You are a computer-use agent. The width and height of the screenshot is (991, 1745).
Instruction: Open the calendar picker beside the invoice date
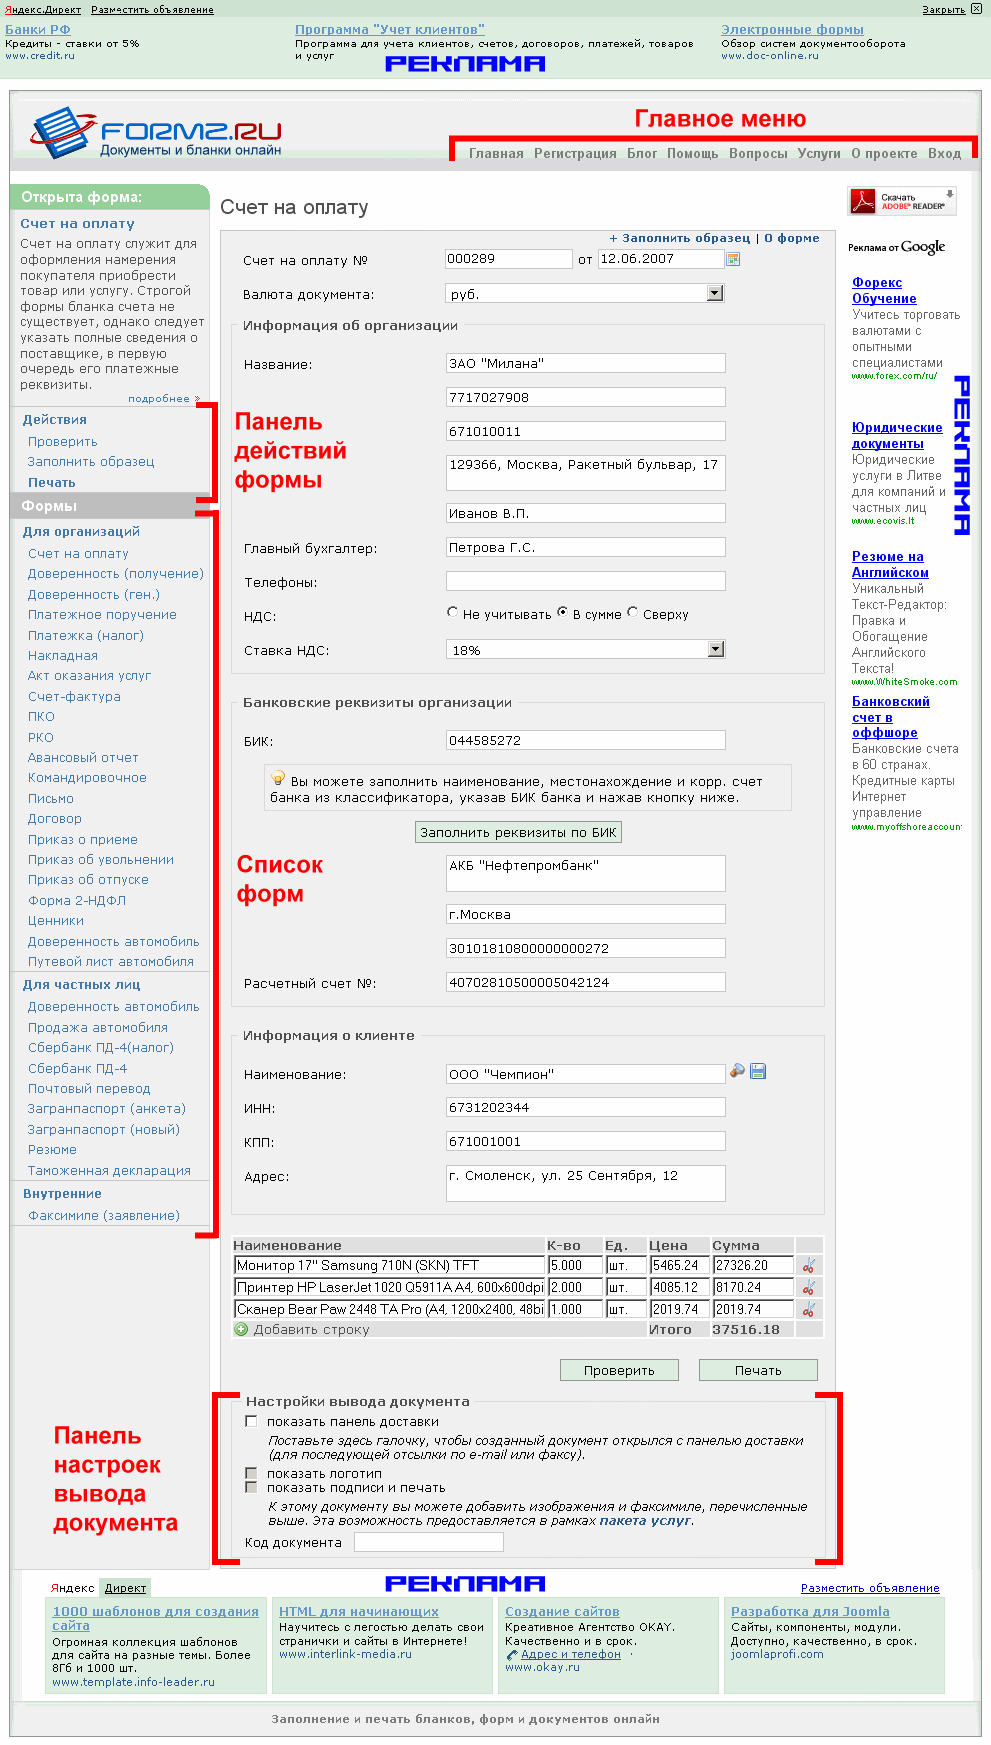tap(733, 259)
